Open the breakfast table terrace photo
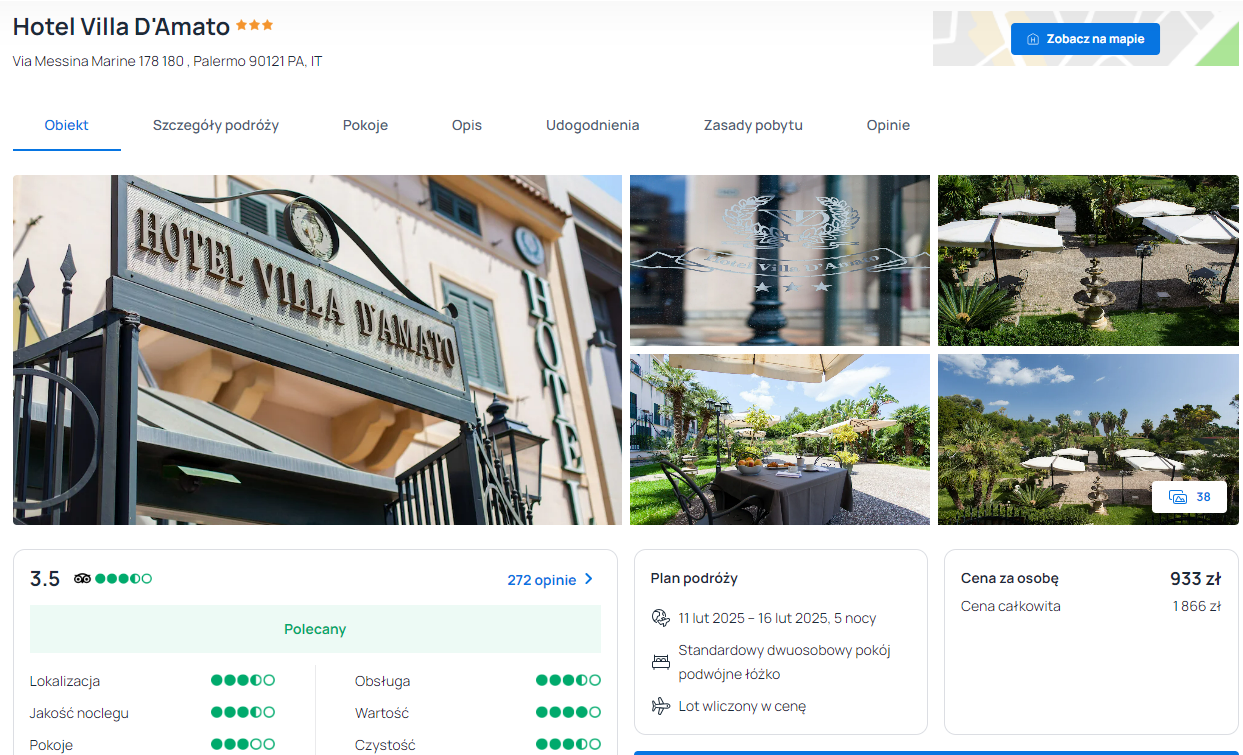 tap(780, 439)
